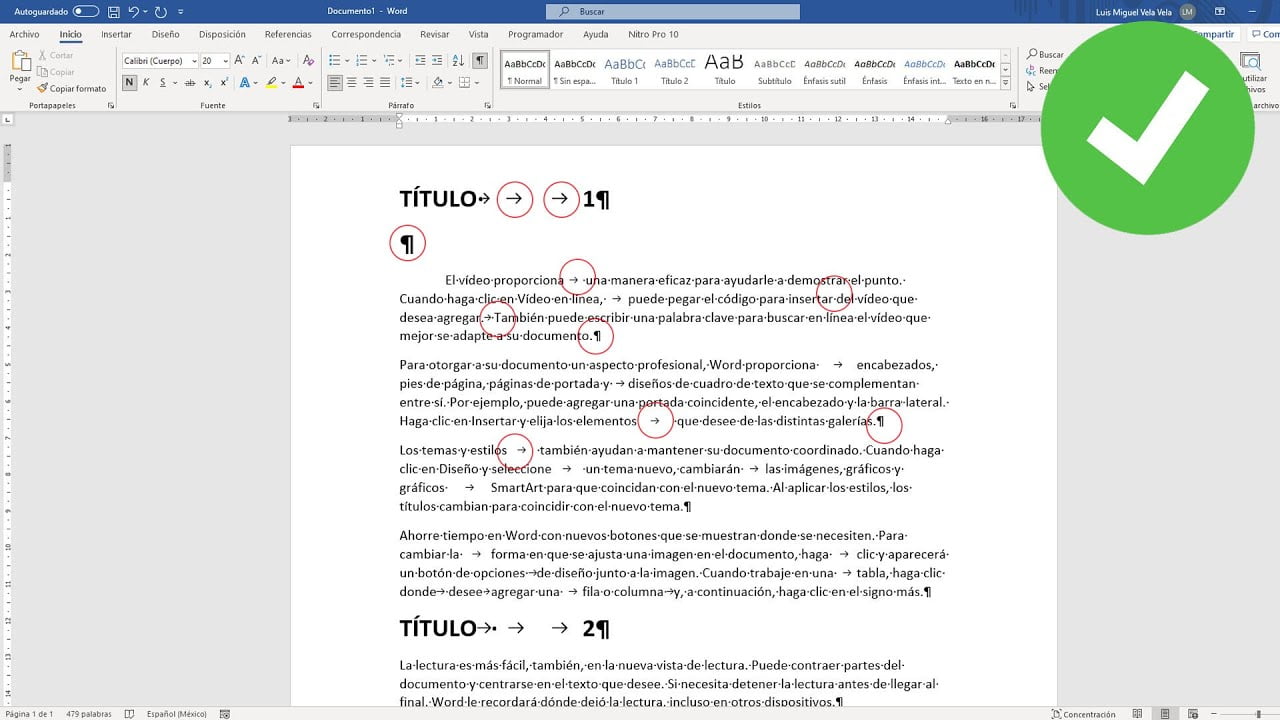Toggle show paragraph marks (¶) button
This screenshot has width=1280, height=720.
coord(480,61)
